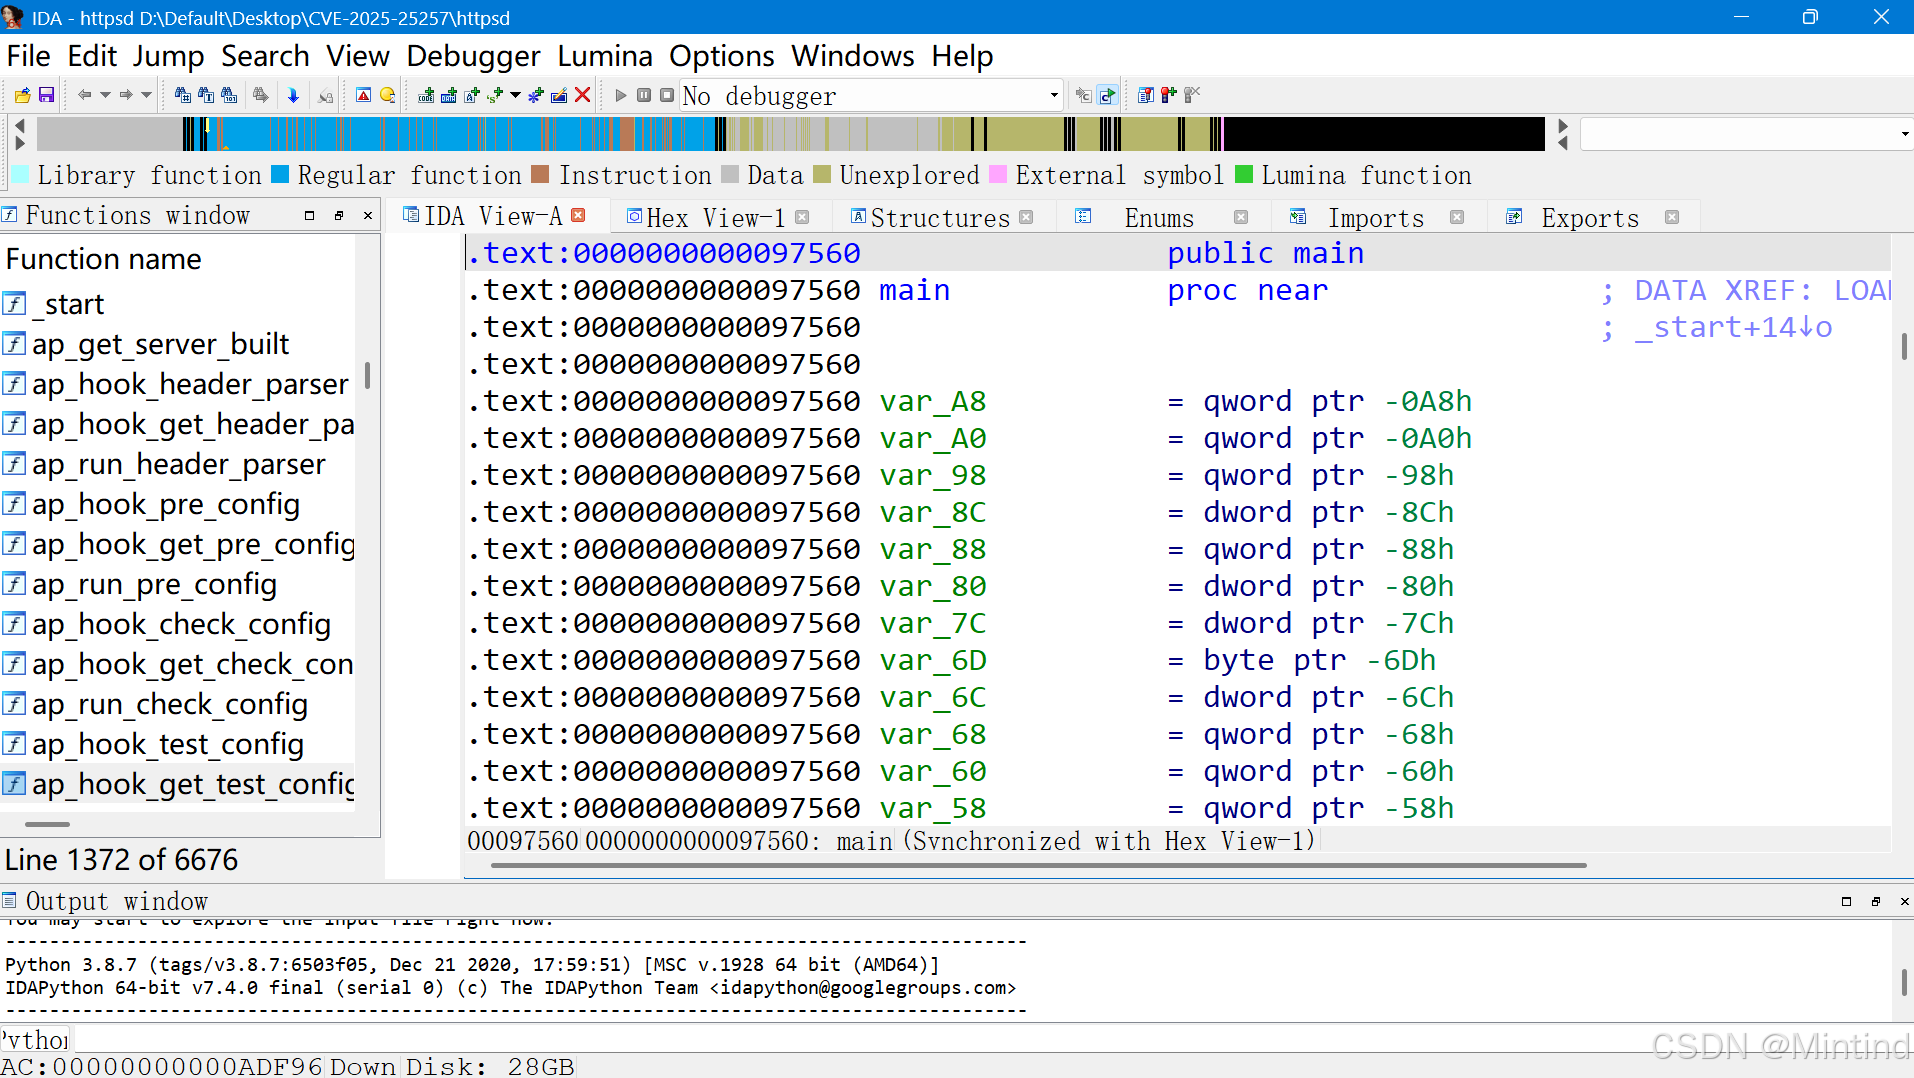This screenshot has height=1078, width=1914.
Task: Click the greyed step-into C icon
Action: pos(1083,95)
